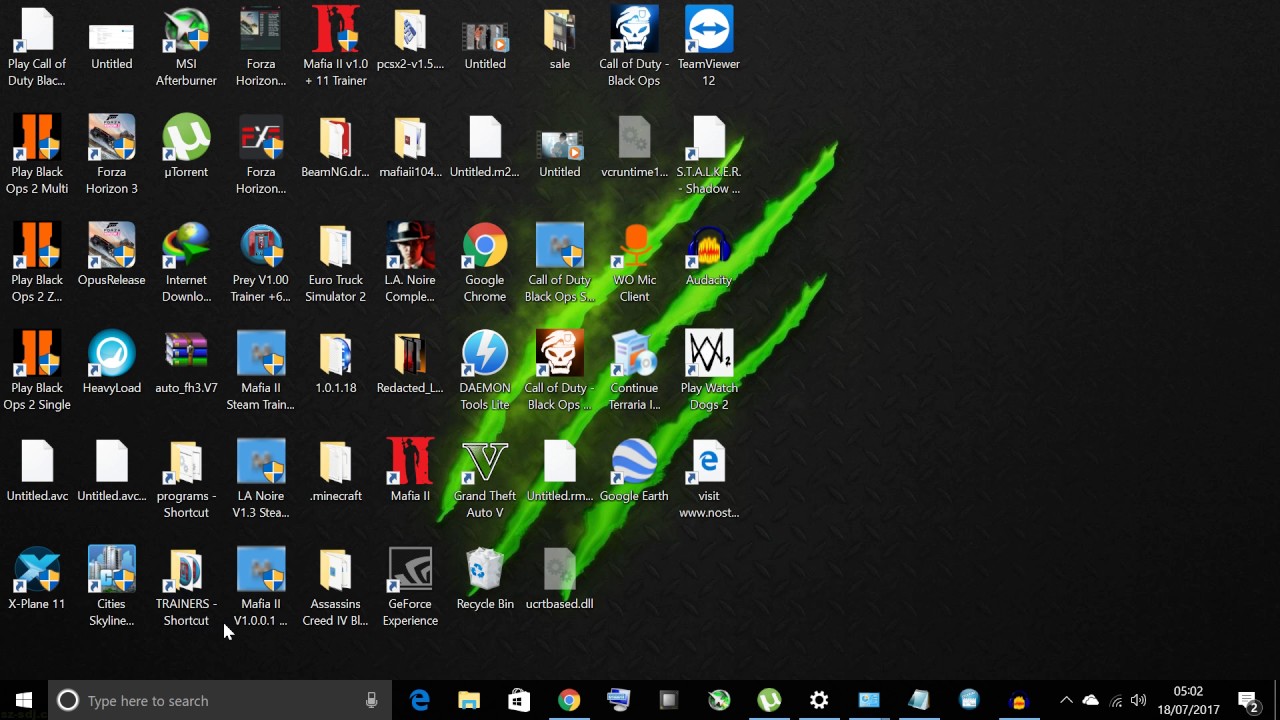
Task: Select the Play Black Ops 2 Multi shortcut
Action: tap(37, 154)
